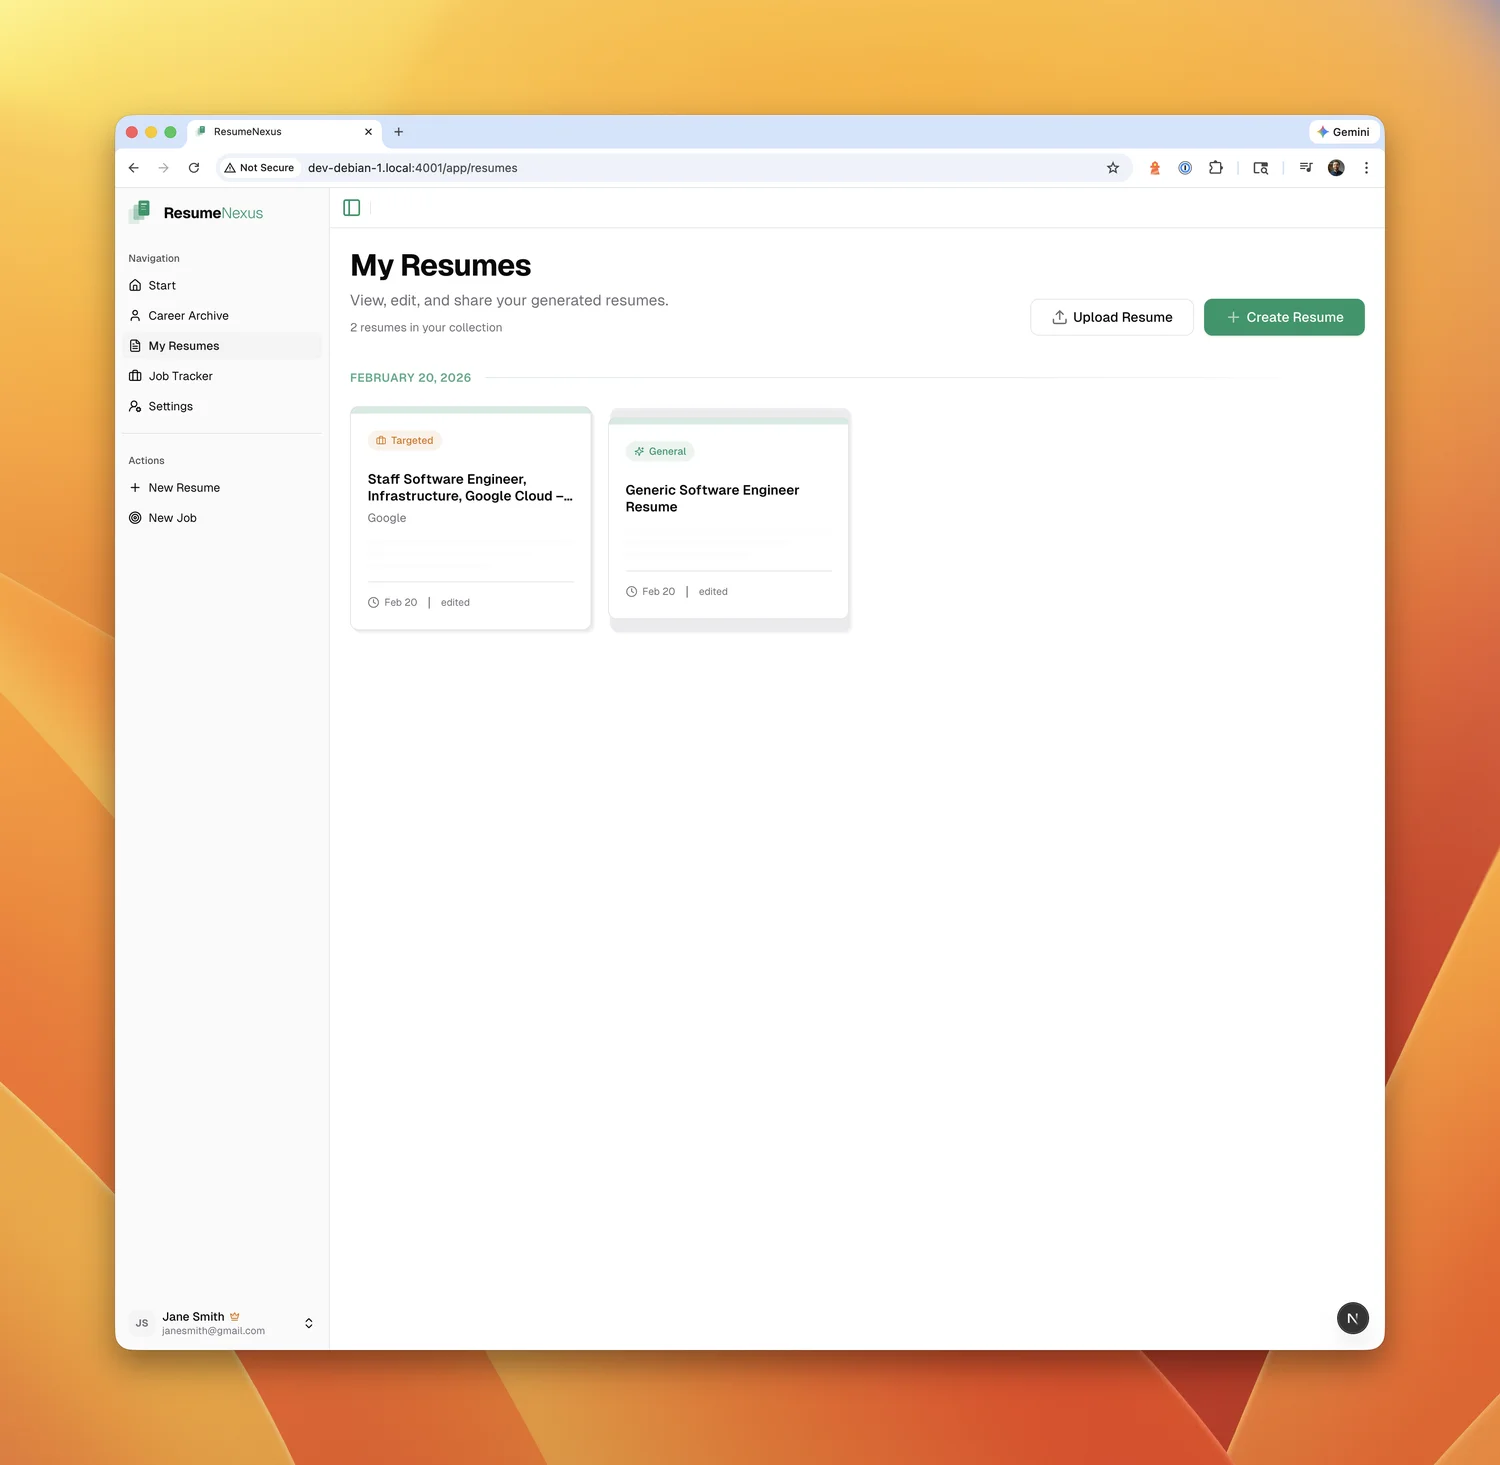Open the browser Extensions puzzle icon

coord(1215,168)
